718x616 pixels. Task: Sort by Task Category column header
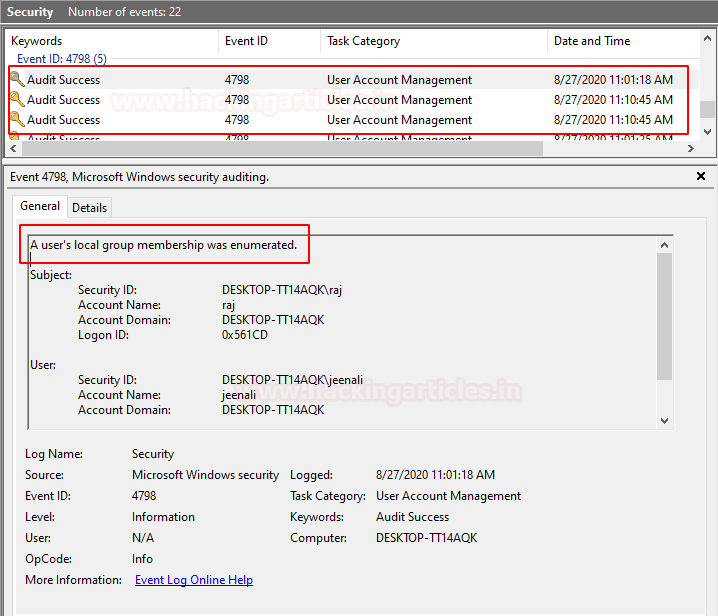434,41
